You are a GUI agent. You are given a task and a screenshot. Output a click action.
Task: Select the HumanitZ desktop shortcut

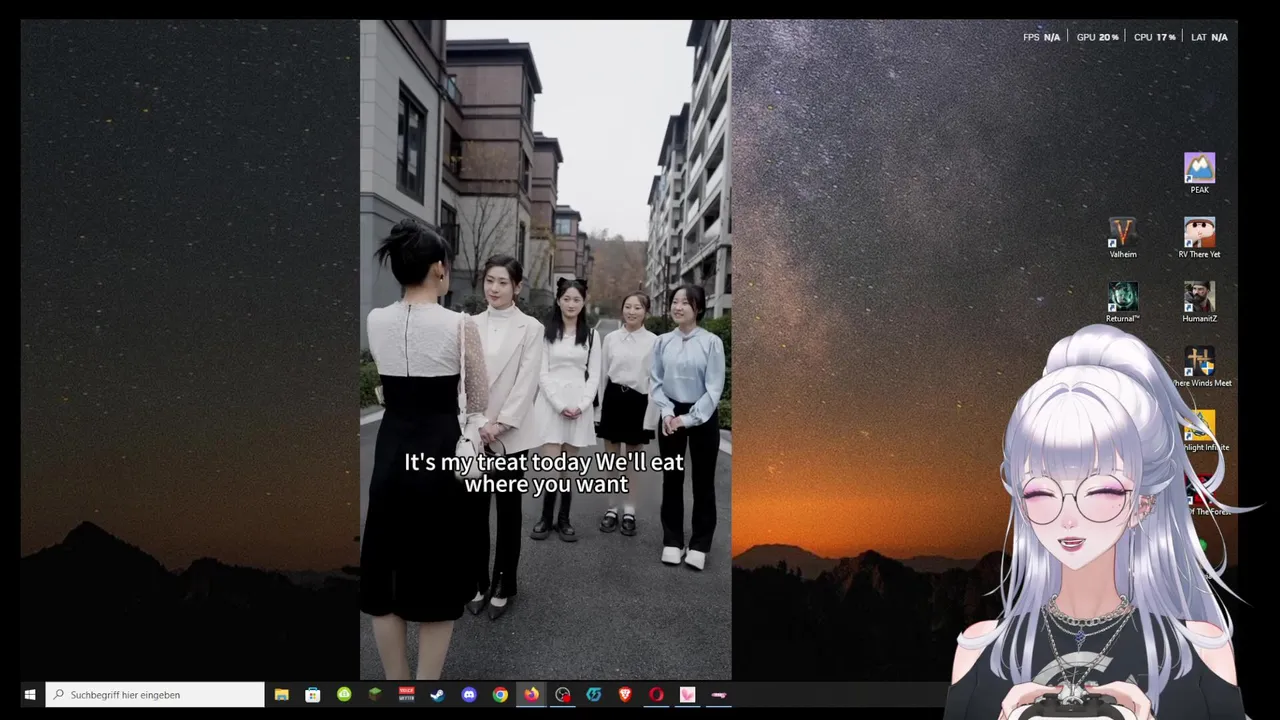tap(1199, 302)
